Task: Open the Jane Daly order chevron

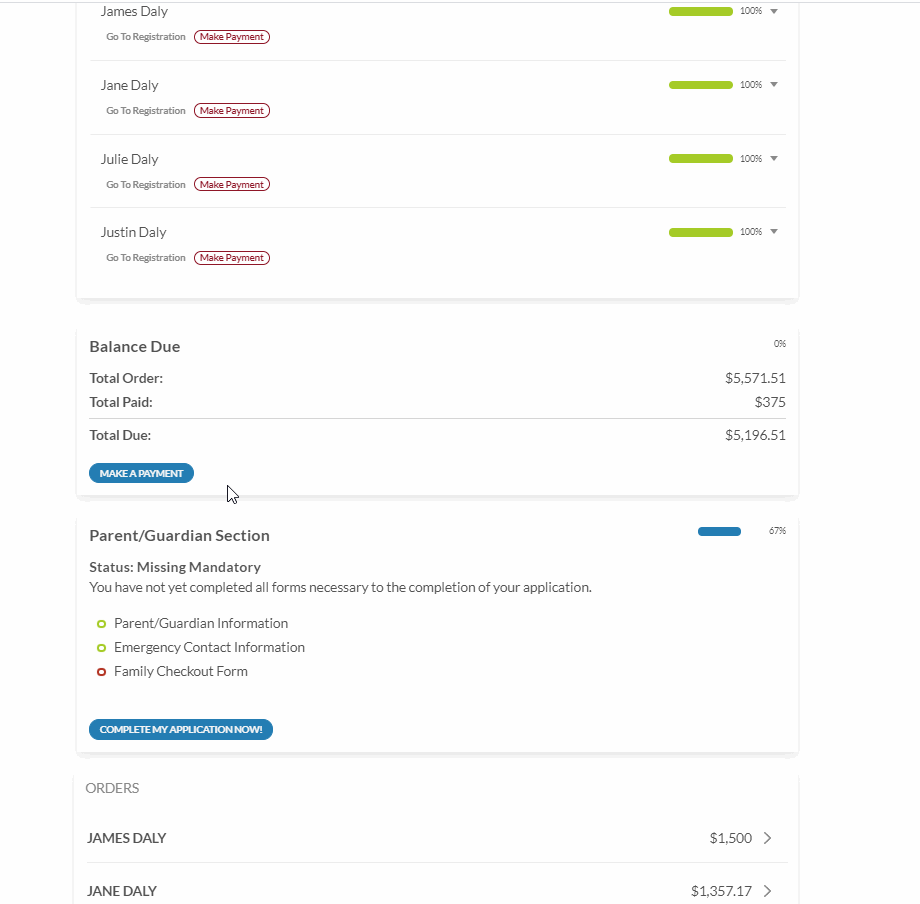Action: [767, 891]
